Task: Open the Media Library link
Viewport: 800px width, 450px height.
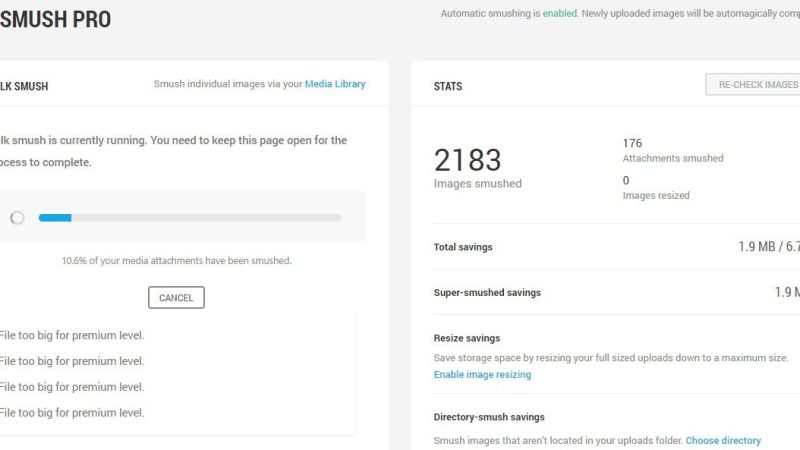Action: point(335,84)
